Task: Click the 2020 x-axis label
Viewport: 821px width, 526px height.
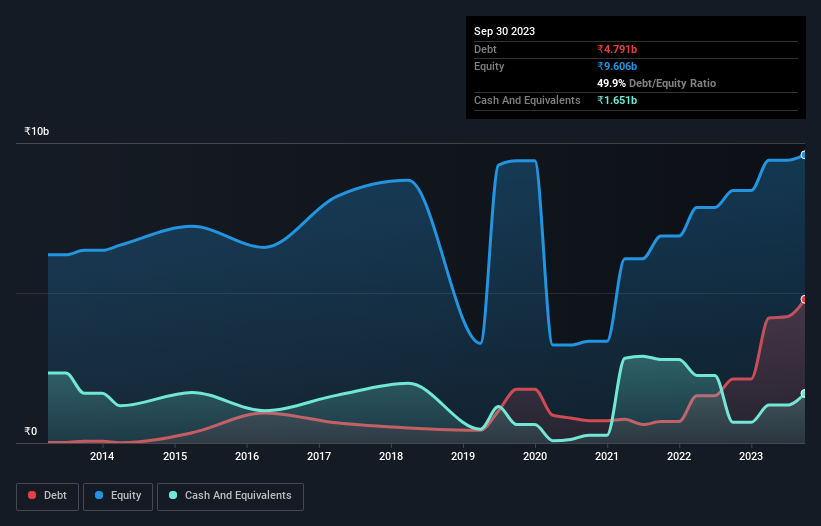Action: tap(535, 456)
